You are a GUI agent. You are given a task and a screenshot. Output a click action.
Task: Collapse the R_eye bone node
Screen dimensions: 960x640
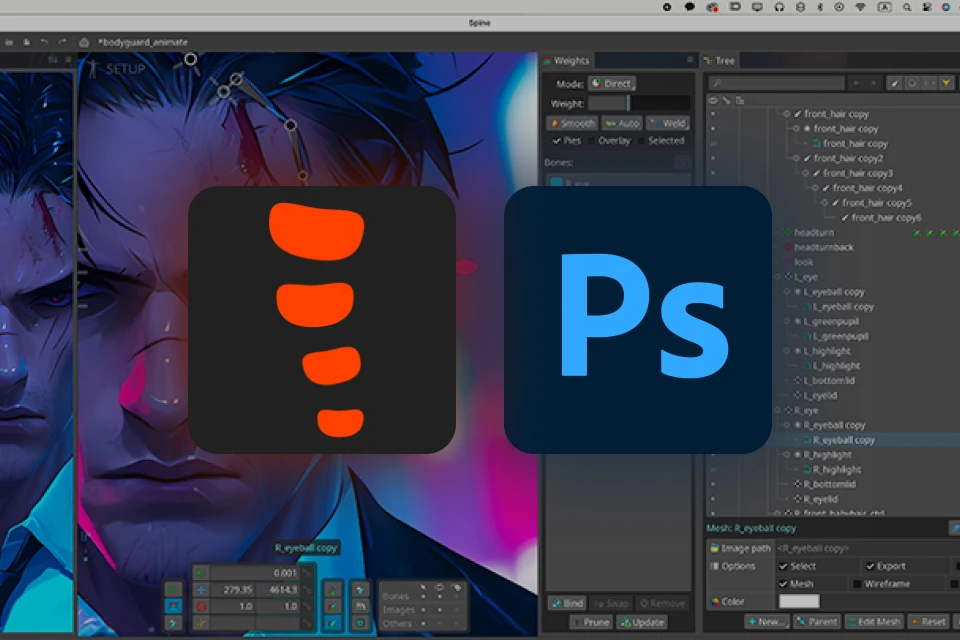pos(778,410)
